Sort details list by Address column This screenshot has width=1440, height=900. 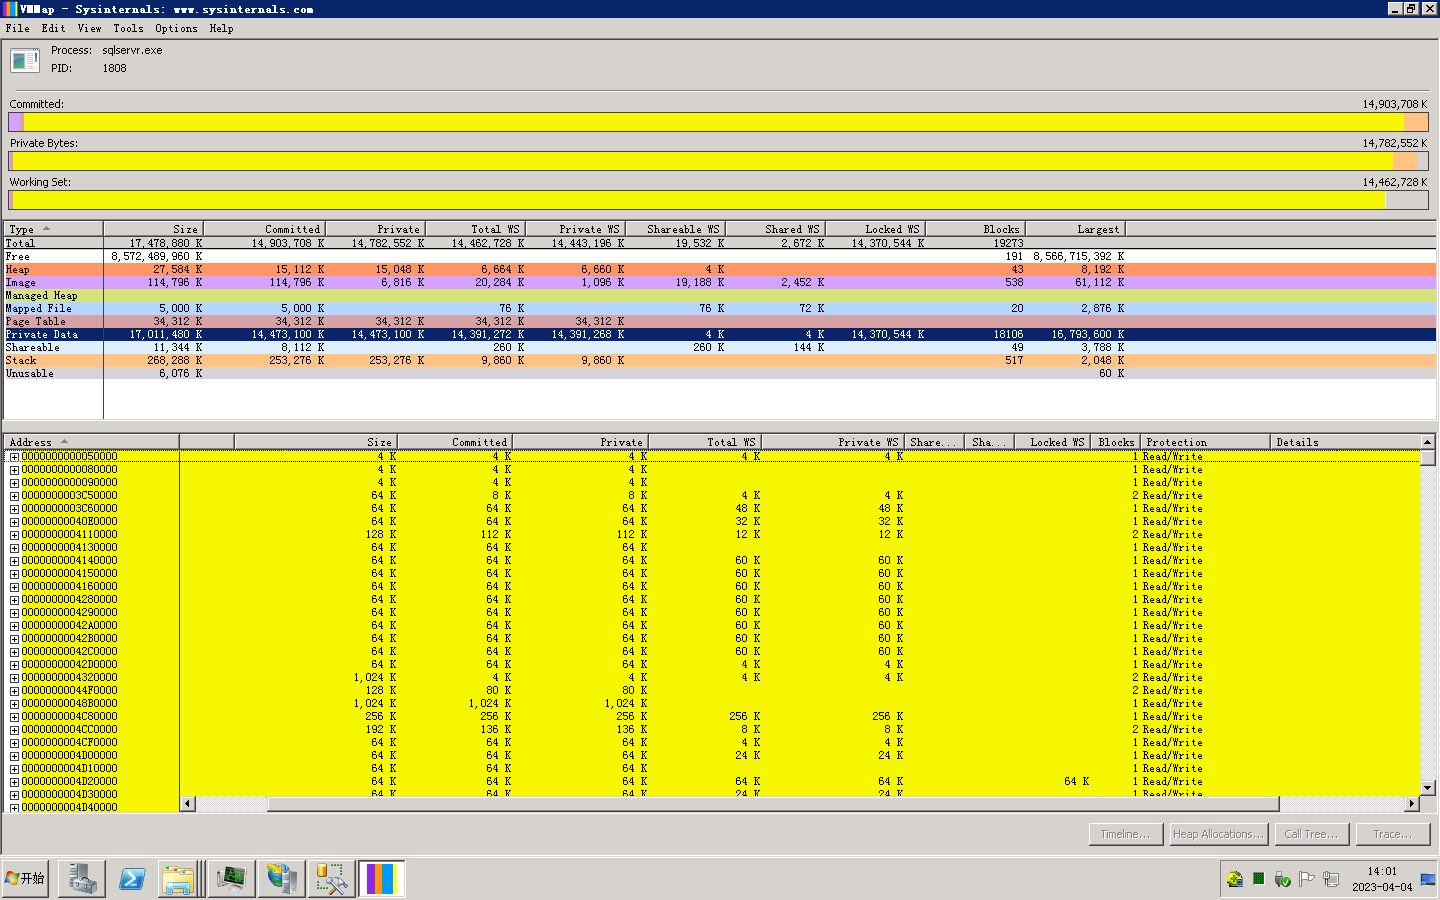[x=91, y=442]
